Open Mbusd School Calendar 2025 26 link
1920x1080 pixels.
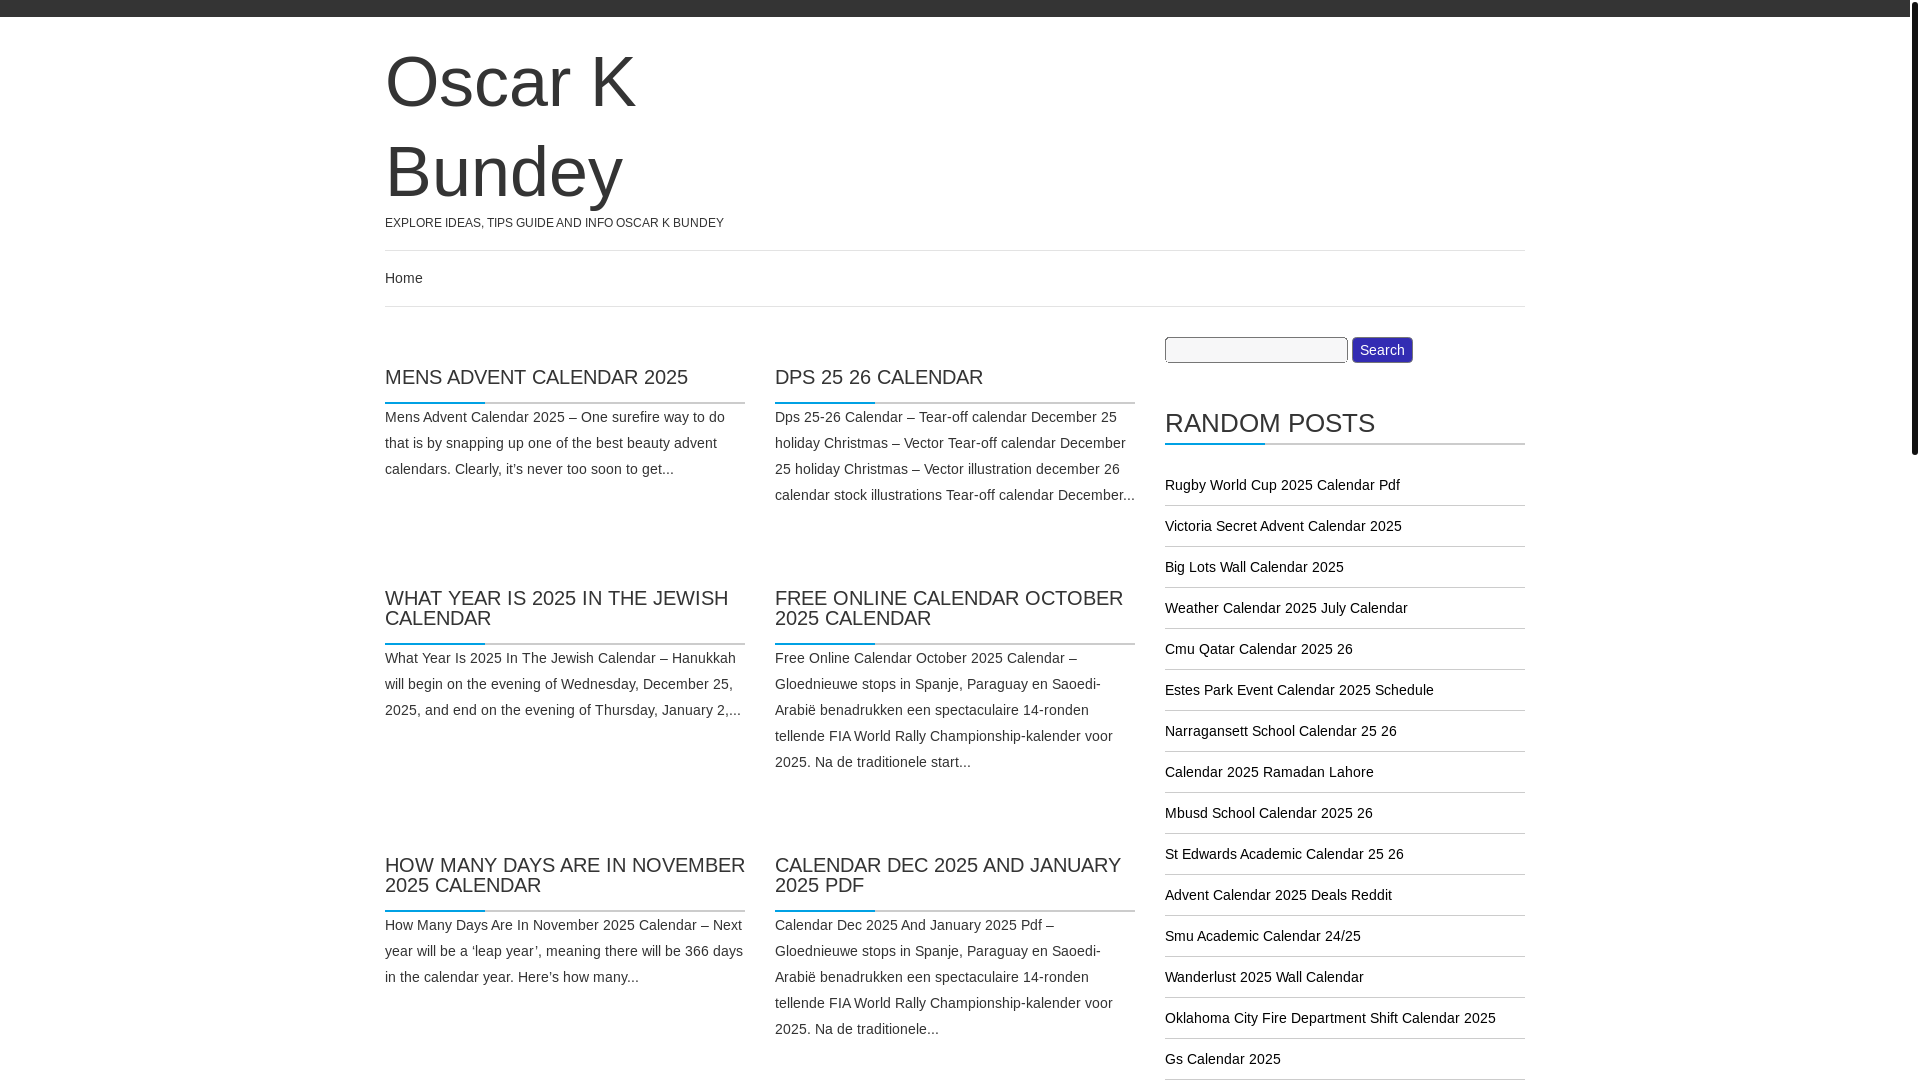[x=1269, y=813]
